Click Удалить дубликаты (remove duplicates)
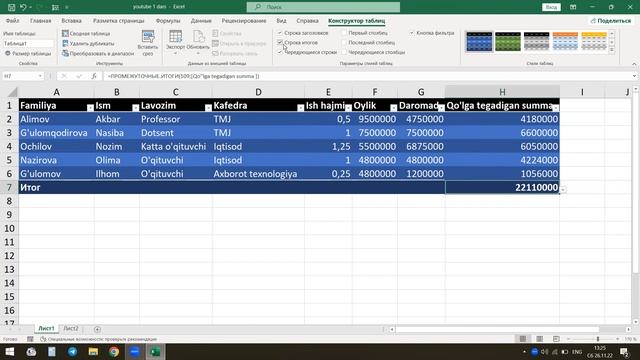640x360 pixels. (x=88, y=43)
